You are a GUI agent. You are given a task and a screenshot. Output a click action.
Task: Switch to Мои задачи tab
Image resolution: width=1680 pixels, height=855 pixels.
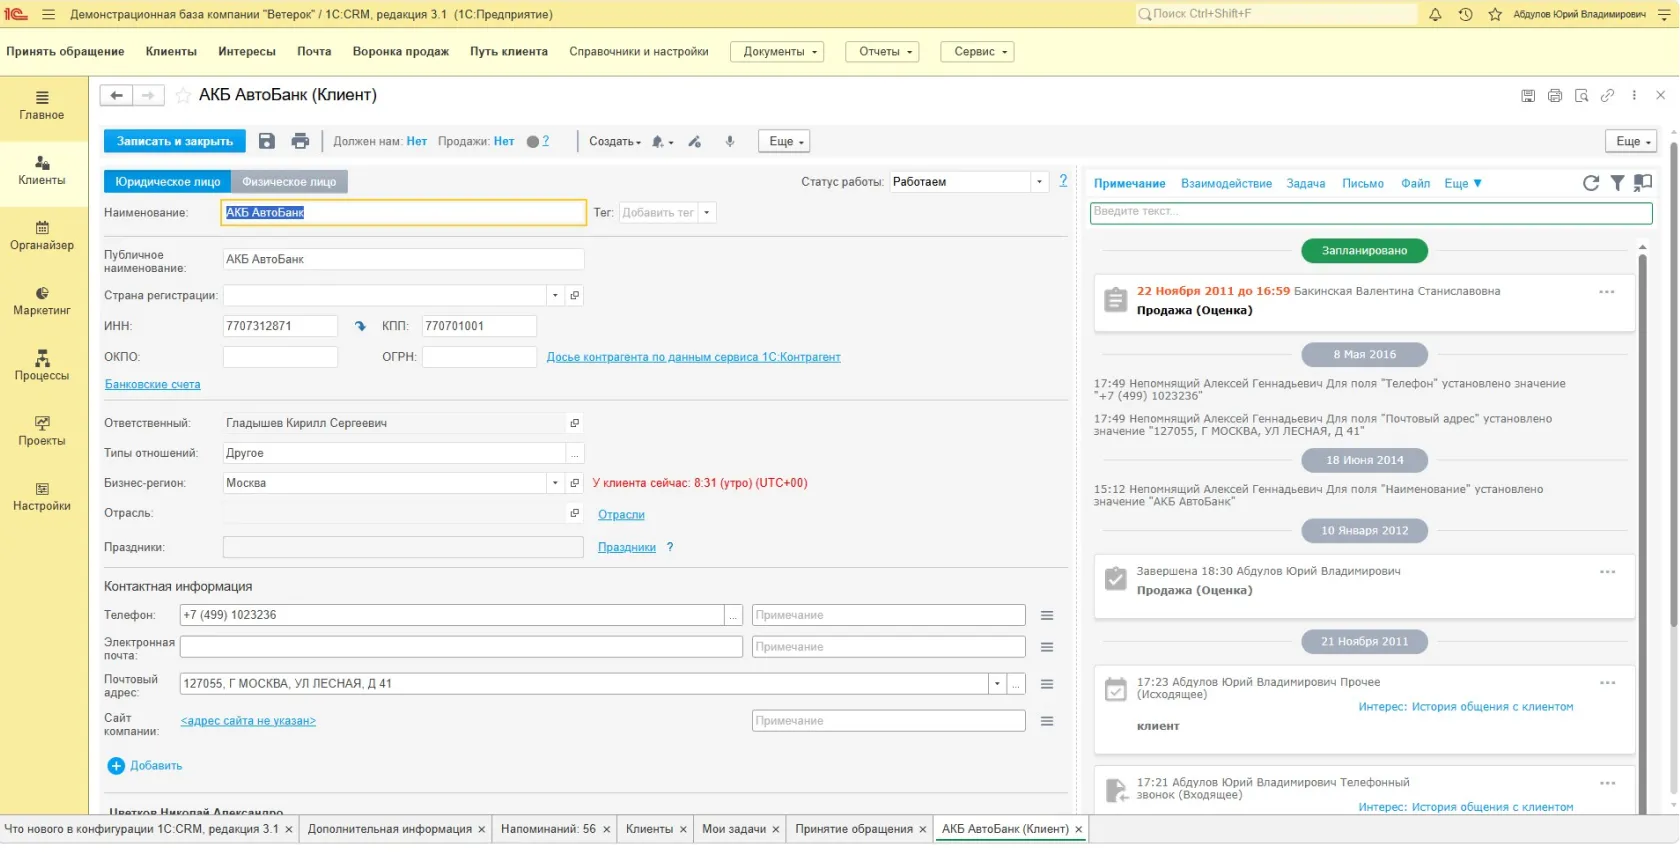[x=734, y=829]
